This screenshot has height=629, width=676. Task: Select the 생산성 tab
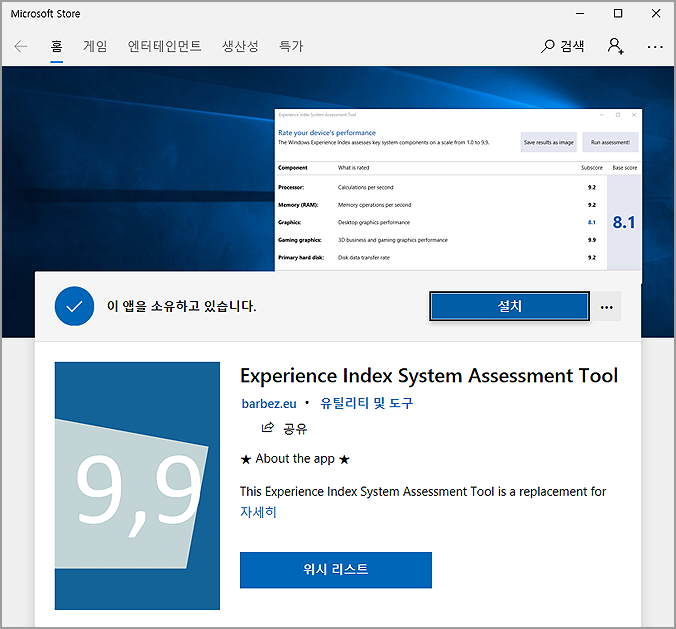click(240, 46)
